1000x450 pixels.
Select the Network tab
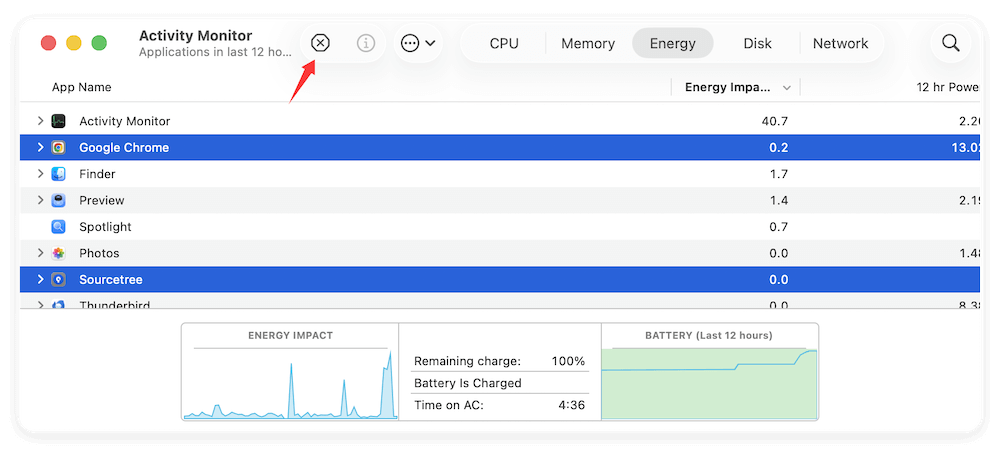point(840,43)
